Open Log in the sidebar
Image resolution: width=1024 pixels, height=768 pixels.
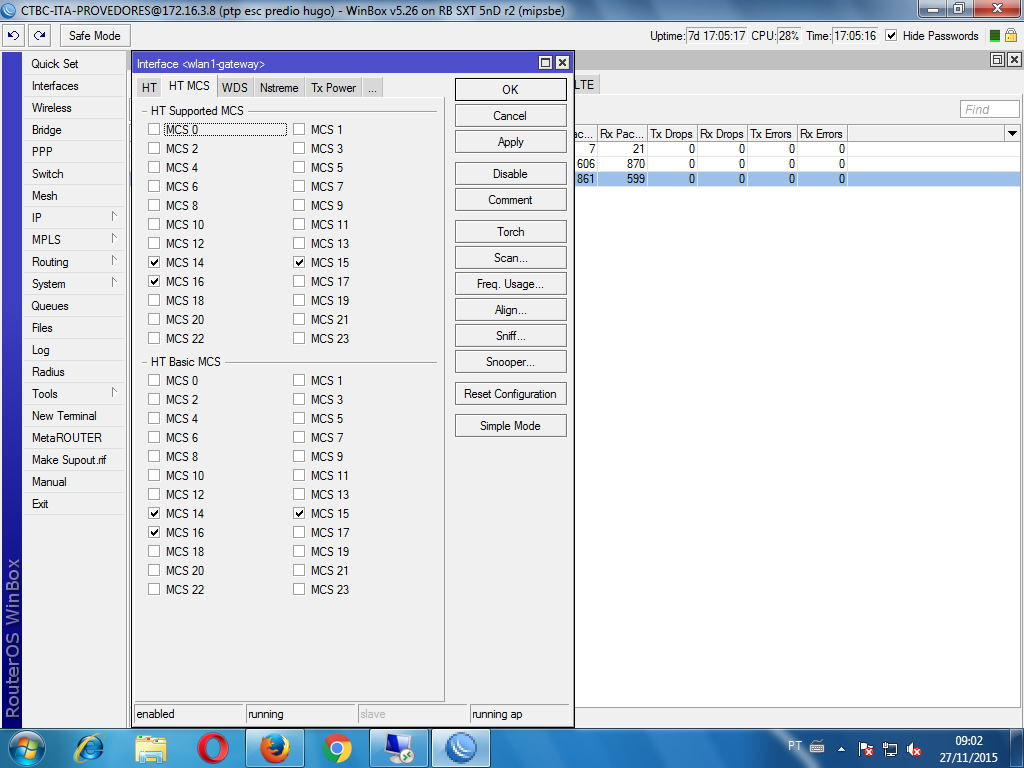(x=74, y=349)
